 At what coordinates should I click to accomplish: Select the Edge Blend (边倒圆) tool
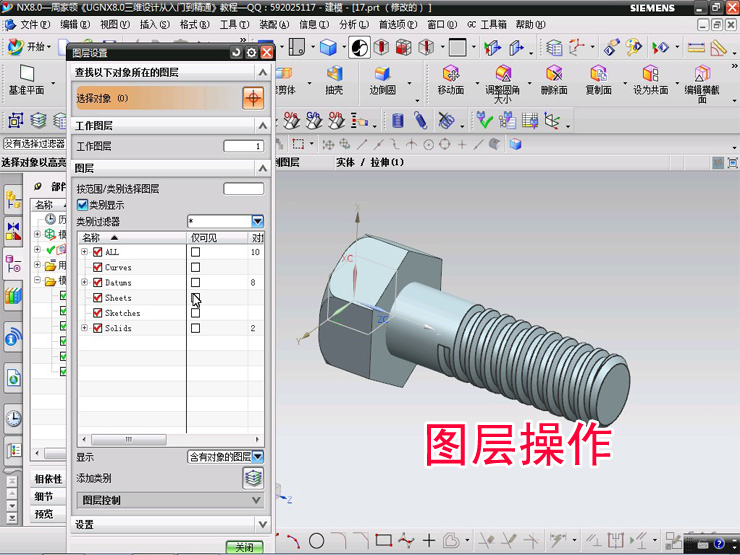click(x=382, y=75)
